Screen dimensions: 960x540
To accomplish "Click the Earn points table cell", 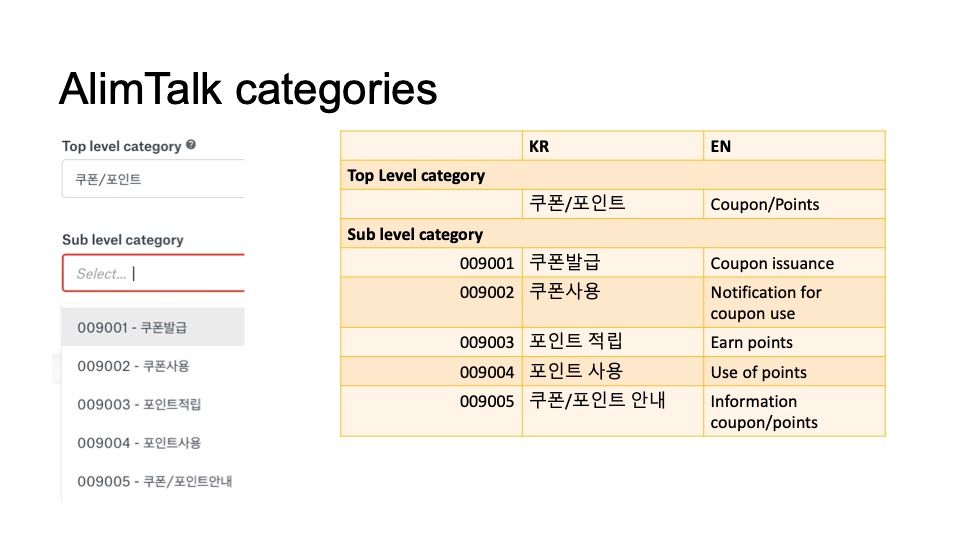I will tap(794, 342).
